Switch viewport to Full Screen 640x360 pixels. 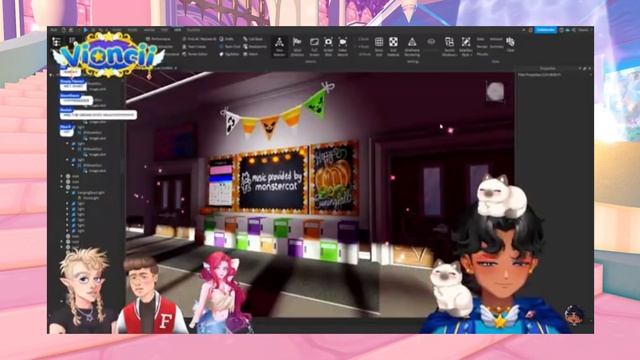(x=314, y=47)
